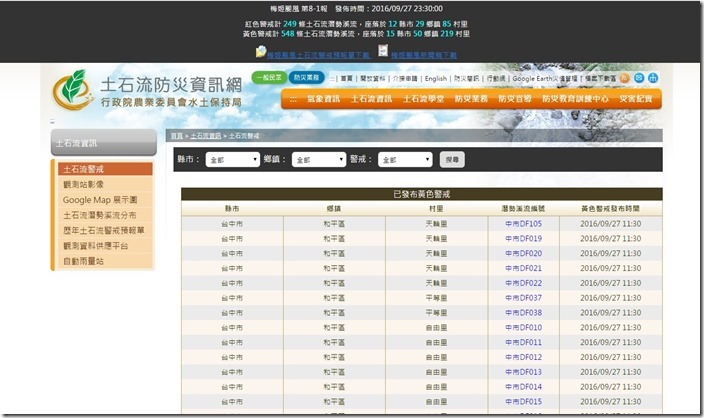Screen dimensions: 704x418
Task: Click the sitemap icon in top bar
Action: (653, 78)
